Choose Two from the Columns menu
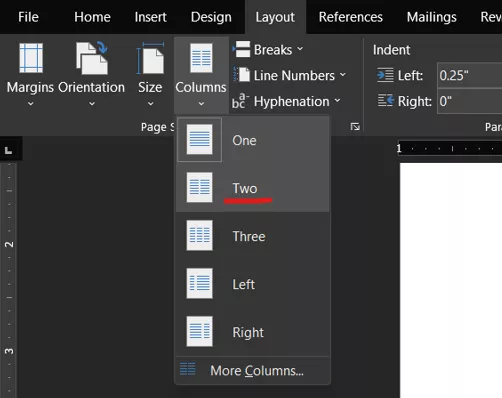Screen dimensions: 502x398 point(253,188)
